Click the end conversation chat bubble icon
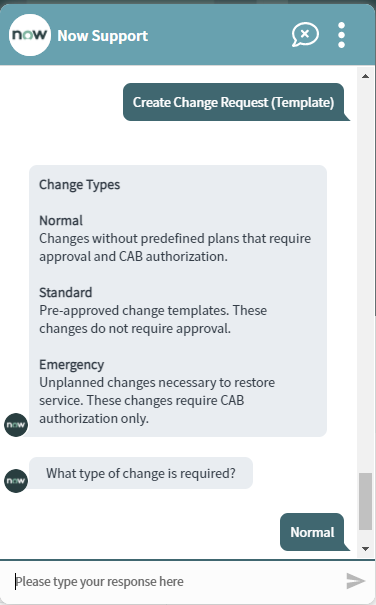 pyautogui.click(x=305, y=35)
